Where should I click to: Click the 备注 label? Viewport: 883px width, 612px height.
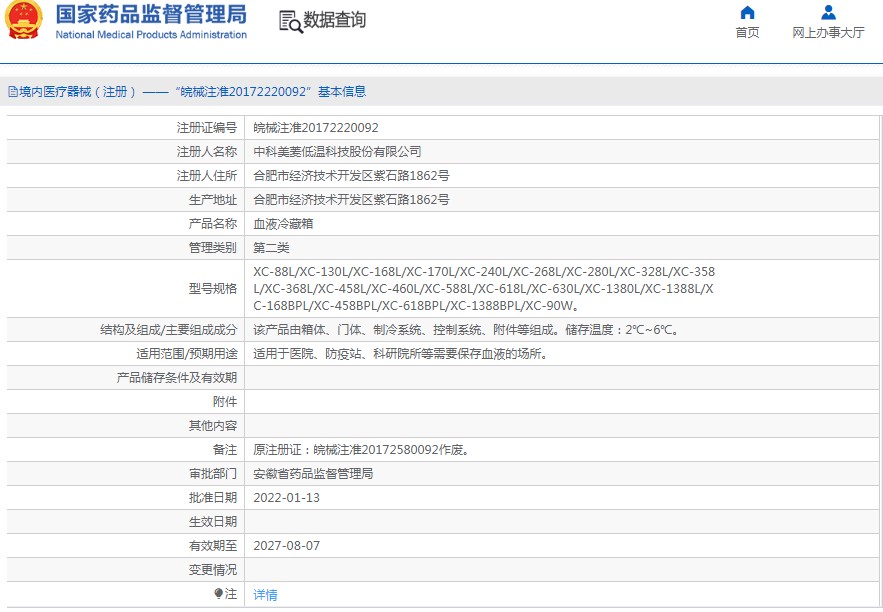click(225, 450)
